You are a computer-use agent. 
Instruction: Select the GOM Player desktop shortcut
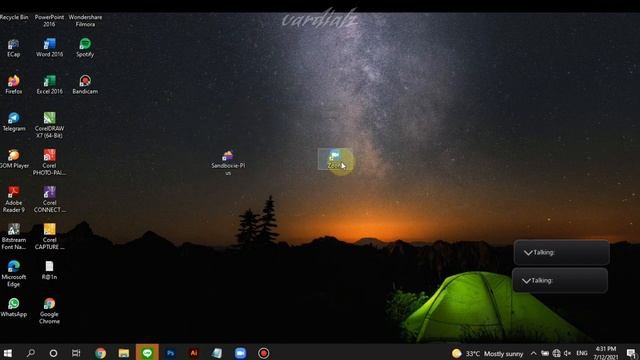pos(13,159)
